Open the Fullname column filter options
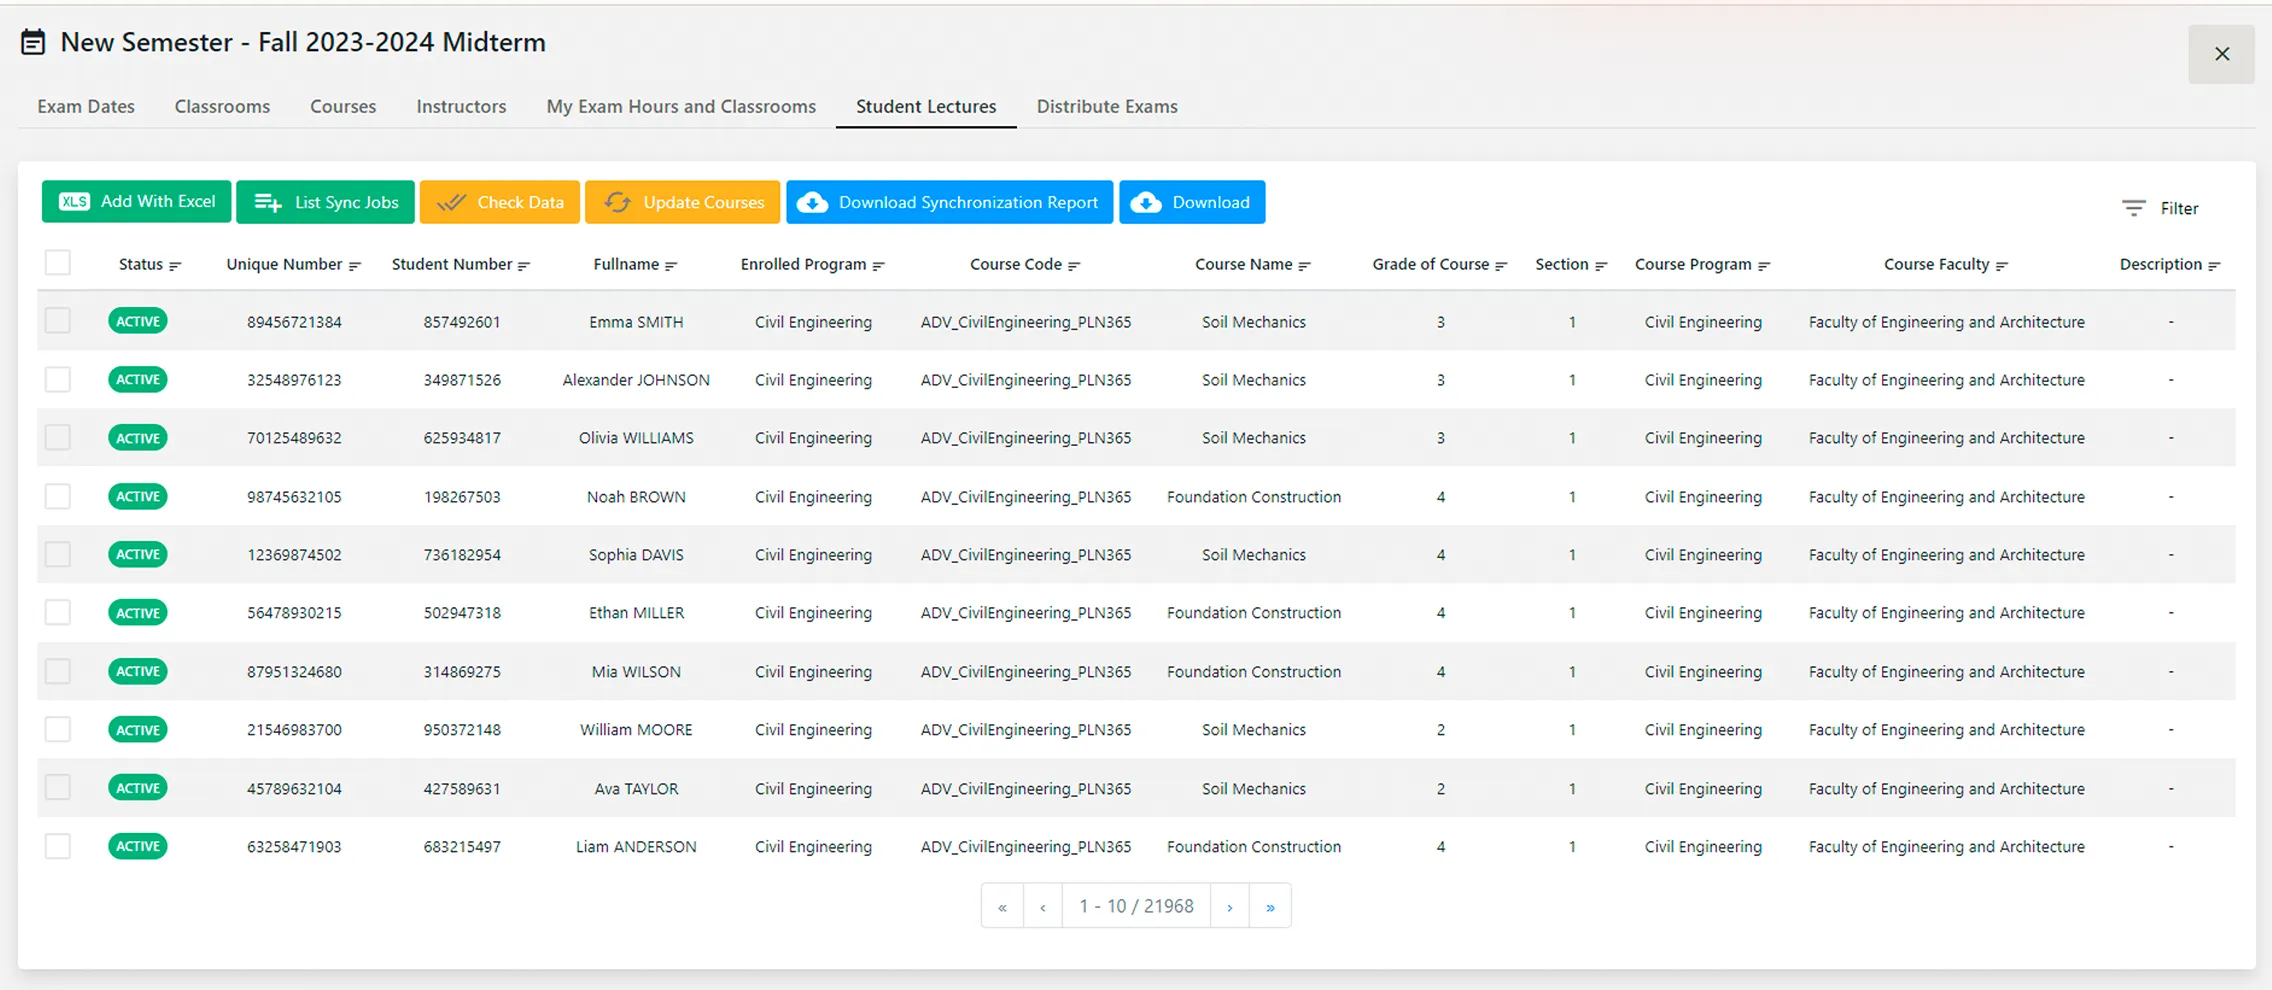 coord(671,266)
